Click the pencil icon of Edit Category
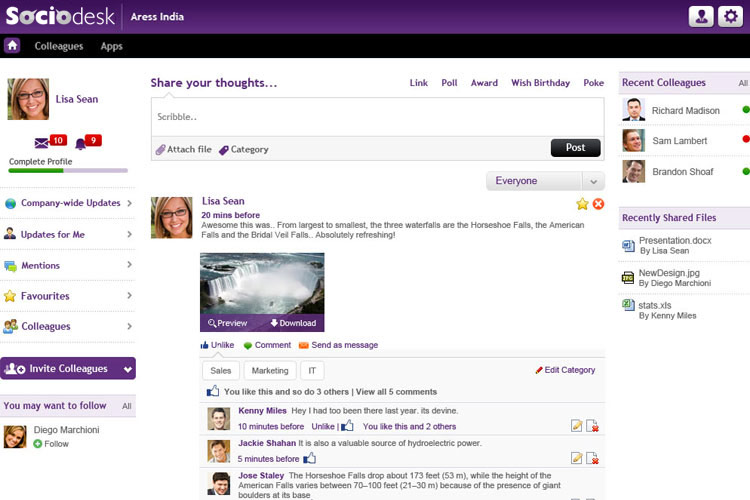The height and width of the screenshot is (500, 750). click(539, 370)
